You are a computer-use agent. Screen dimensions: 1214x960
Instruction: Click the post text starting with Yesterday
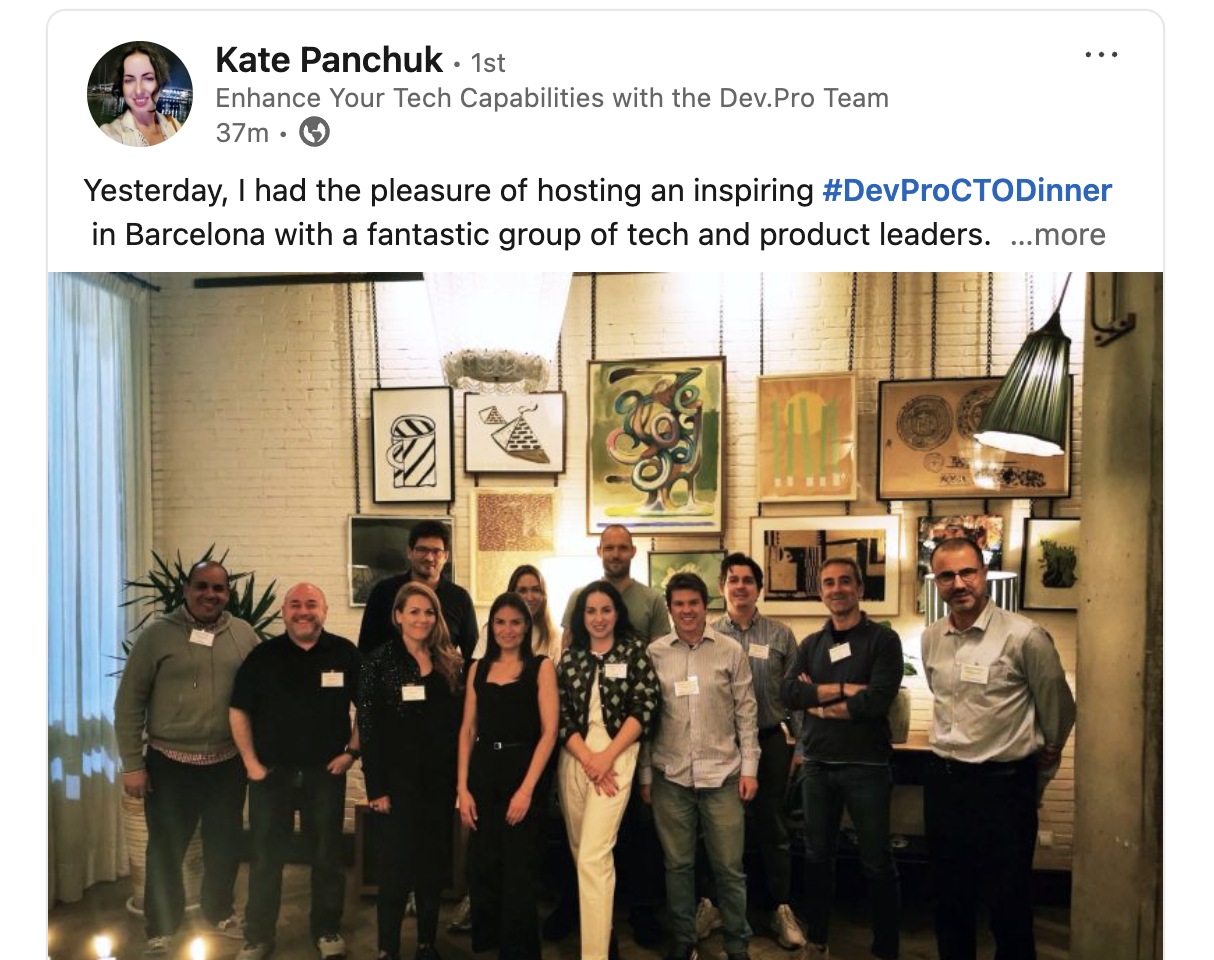click(598, 212)
